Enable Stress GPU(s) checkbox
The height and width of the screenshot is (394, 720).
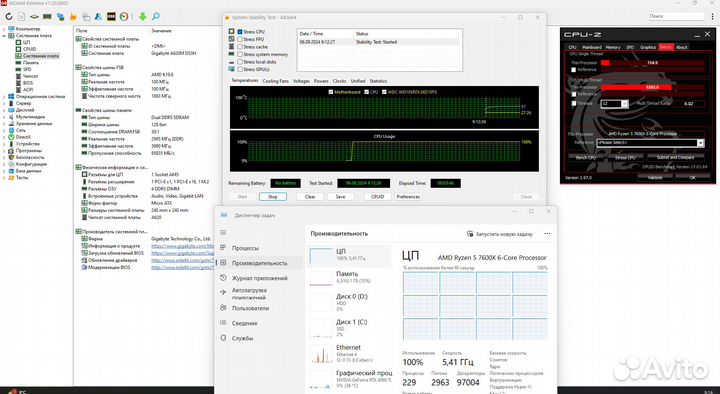[240, 69]
